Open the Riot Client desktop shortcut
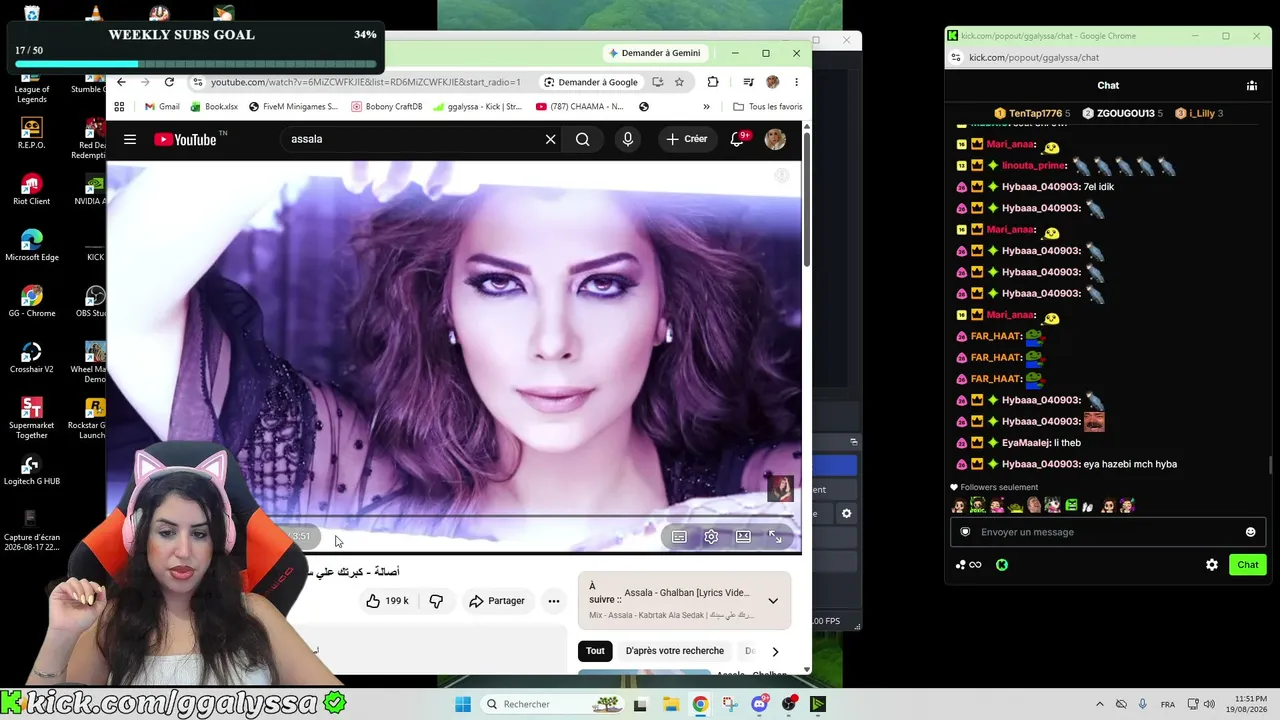 (31, 189)
